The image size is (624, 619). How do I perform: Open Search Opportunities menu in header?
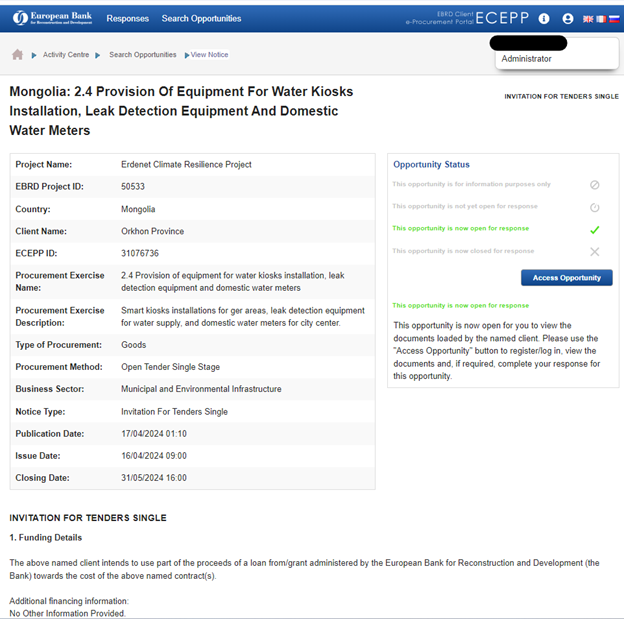tap(201, 19)
